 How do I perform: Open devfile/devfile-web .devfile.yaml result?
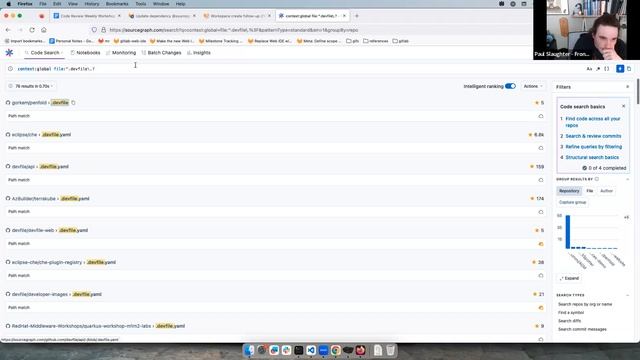pyautogui.click(x=50, y=230)
